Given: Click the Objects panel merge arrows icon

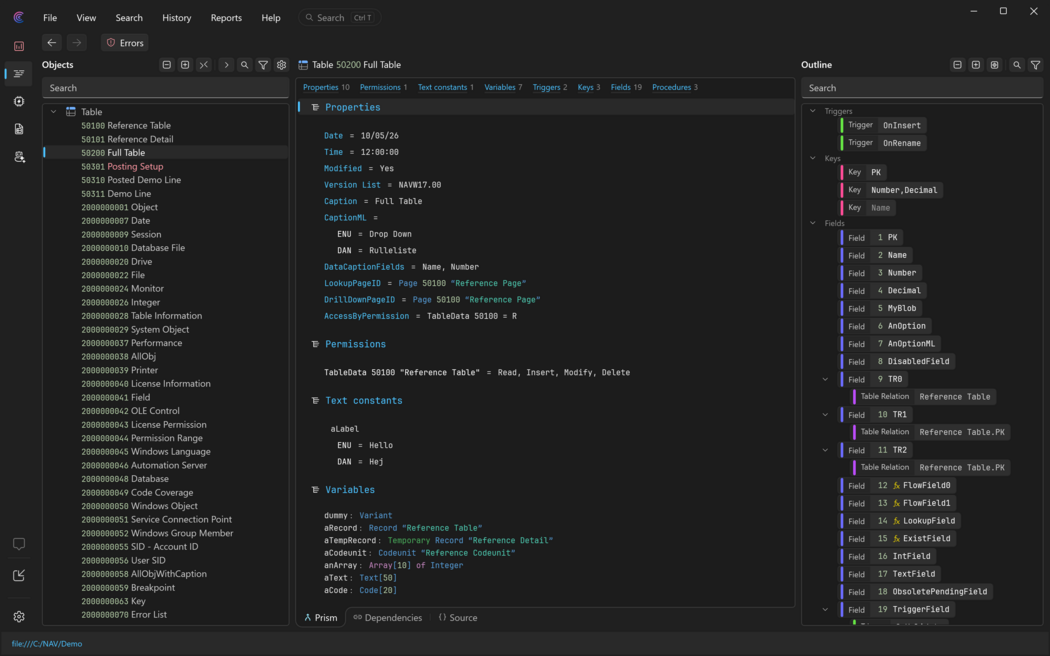Looking at the screenshot, I should 204,65.
